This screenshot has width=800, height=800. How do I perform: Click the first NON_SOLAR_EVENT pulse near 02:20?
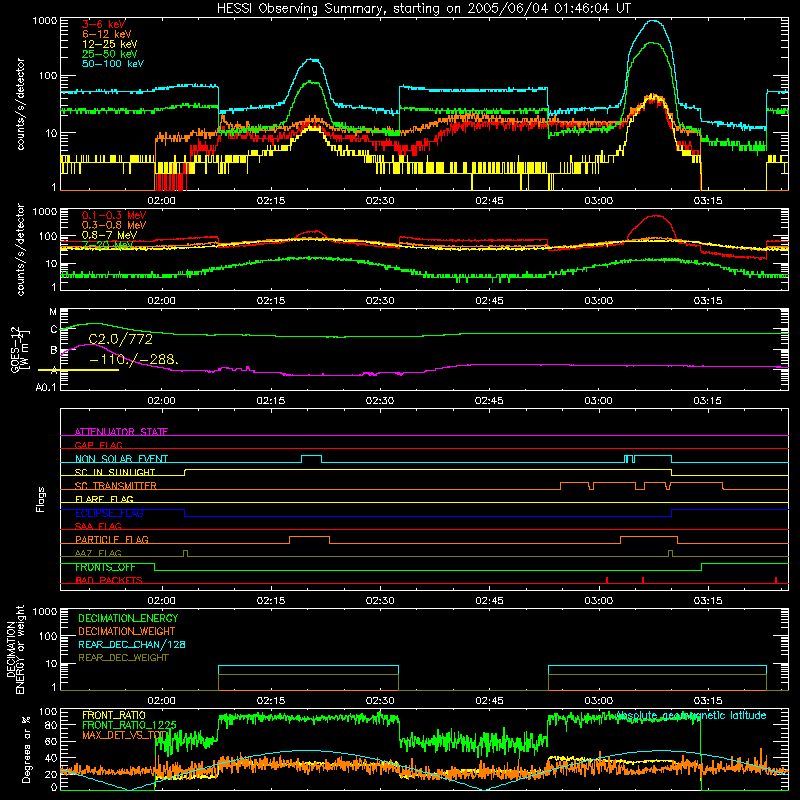pos(311,457)
